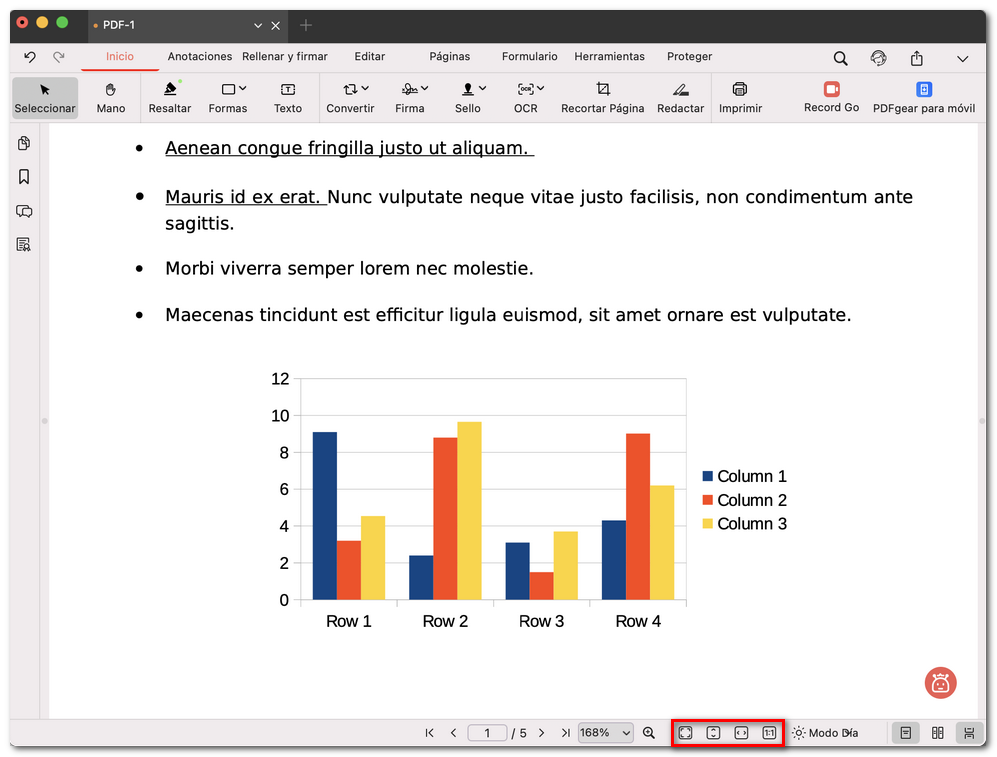Click the Resaltar highlighter tool
The image size is (997, 757).
(x=169, y=97)
